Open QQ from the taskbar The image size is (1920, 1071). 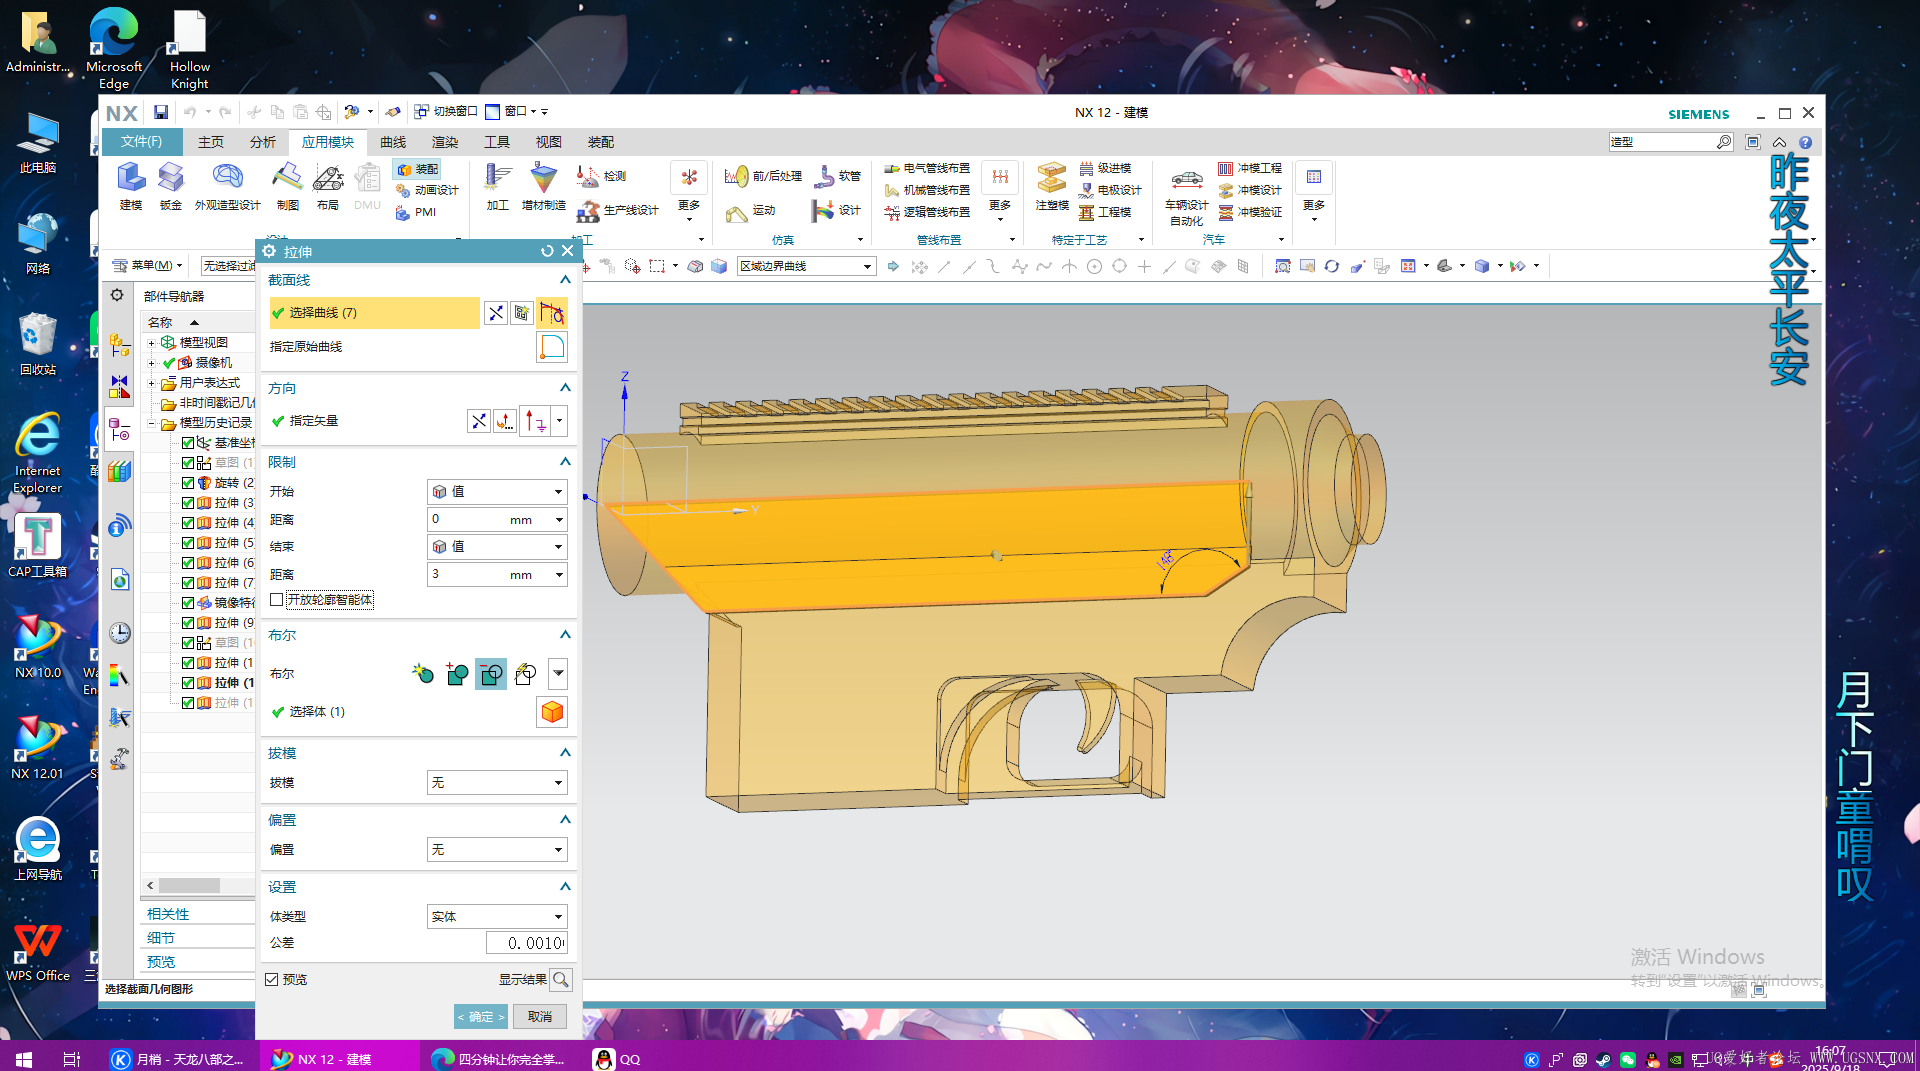(617, 1059)
